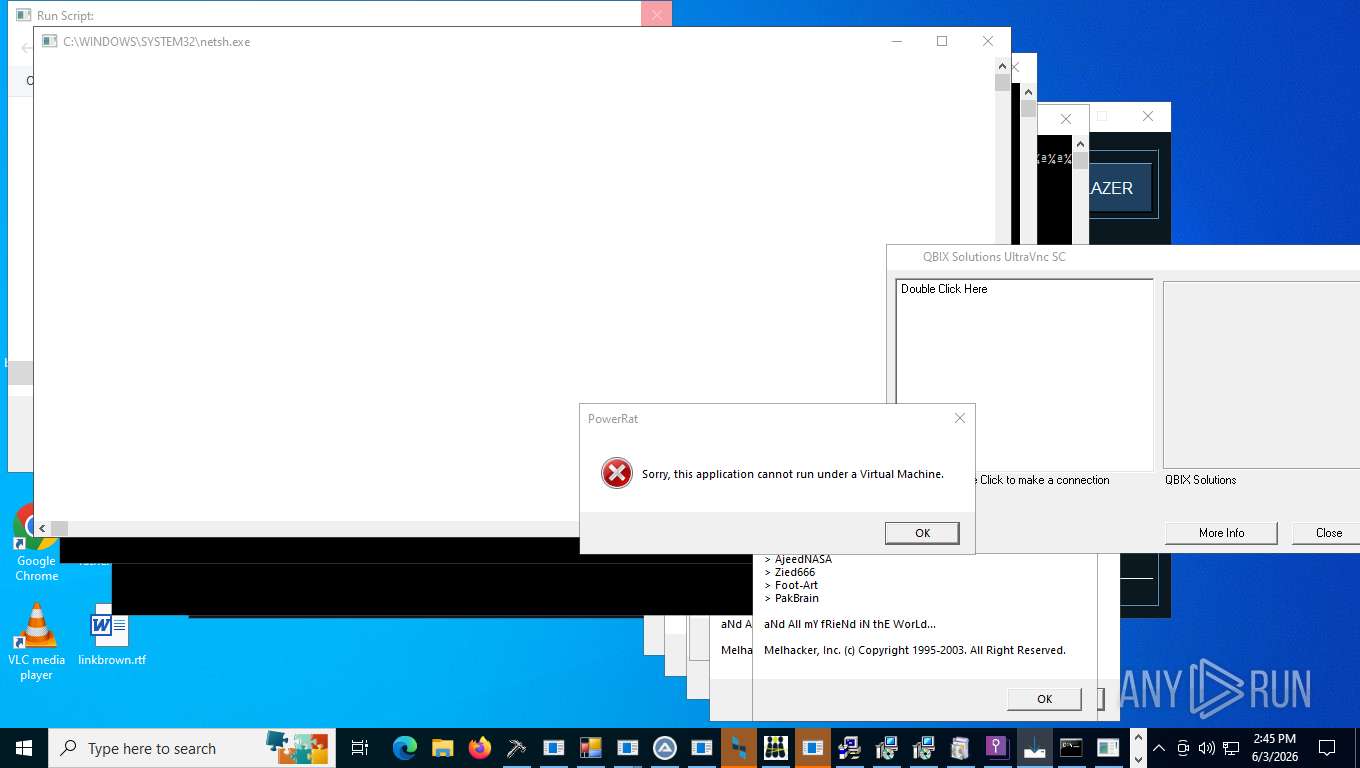Image resolution: width=1360 pixels, height=768 pixels.
Task: Click the taskbar overflow scroll-down arrow
Action: coord(1139,758)
